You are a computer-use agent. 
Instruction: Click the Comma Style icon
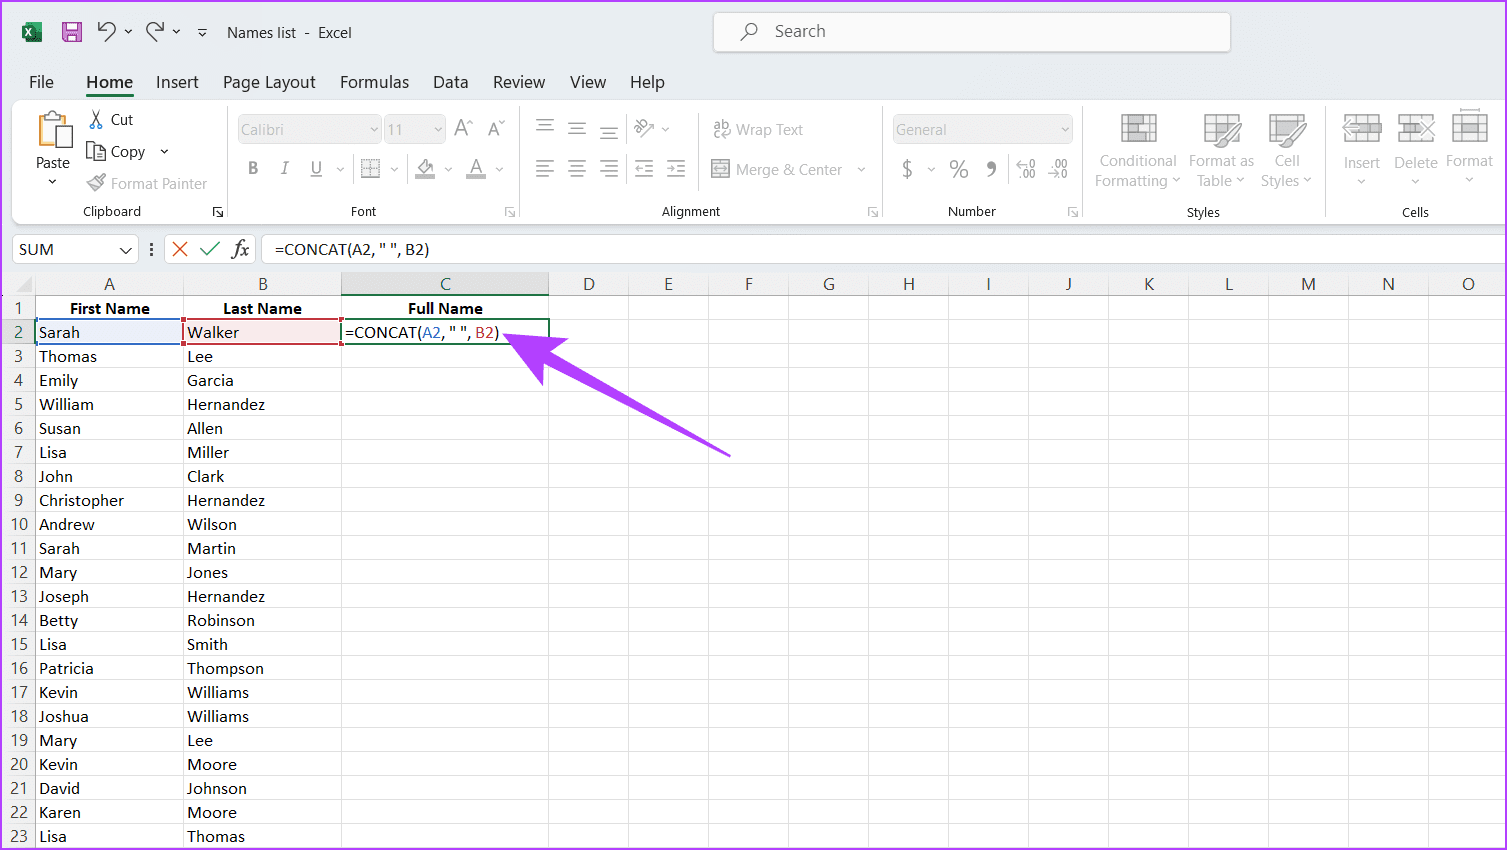click(991, 169)
